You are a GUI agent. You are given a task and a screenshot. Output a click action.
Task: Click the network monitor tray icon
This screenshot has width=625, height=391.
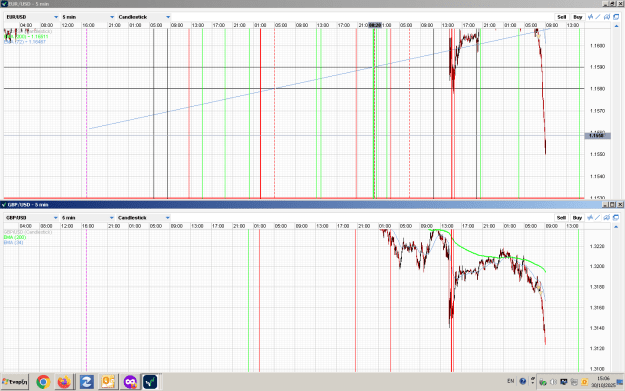(x=564, y=382)
